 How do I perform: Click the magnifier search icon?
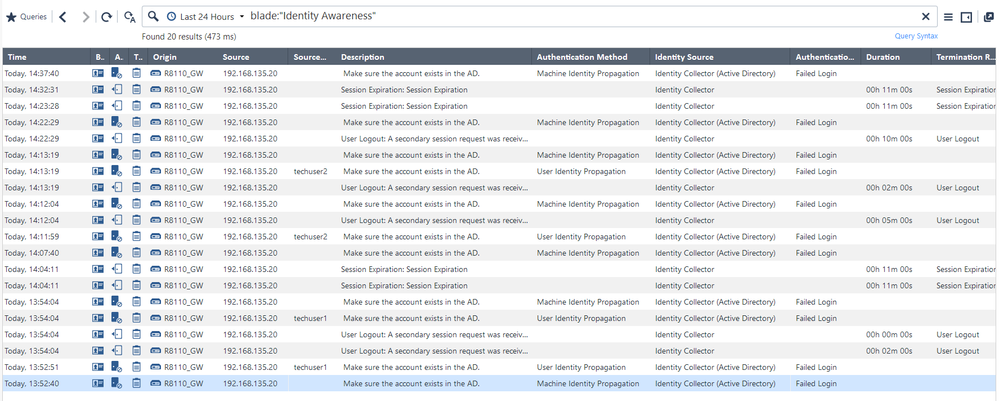(x=152, y=17)
